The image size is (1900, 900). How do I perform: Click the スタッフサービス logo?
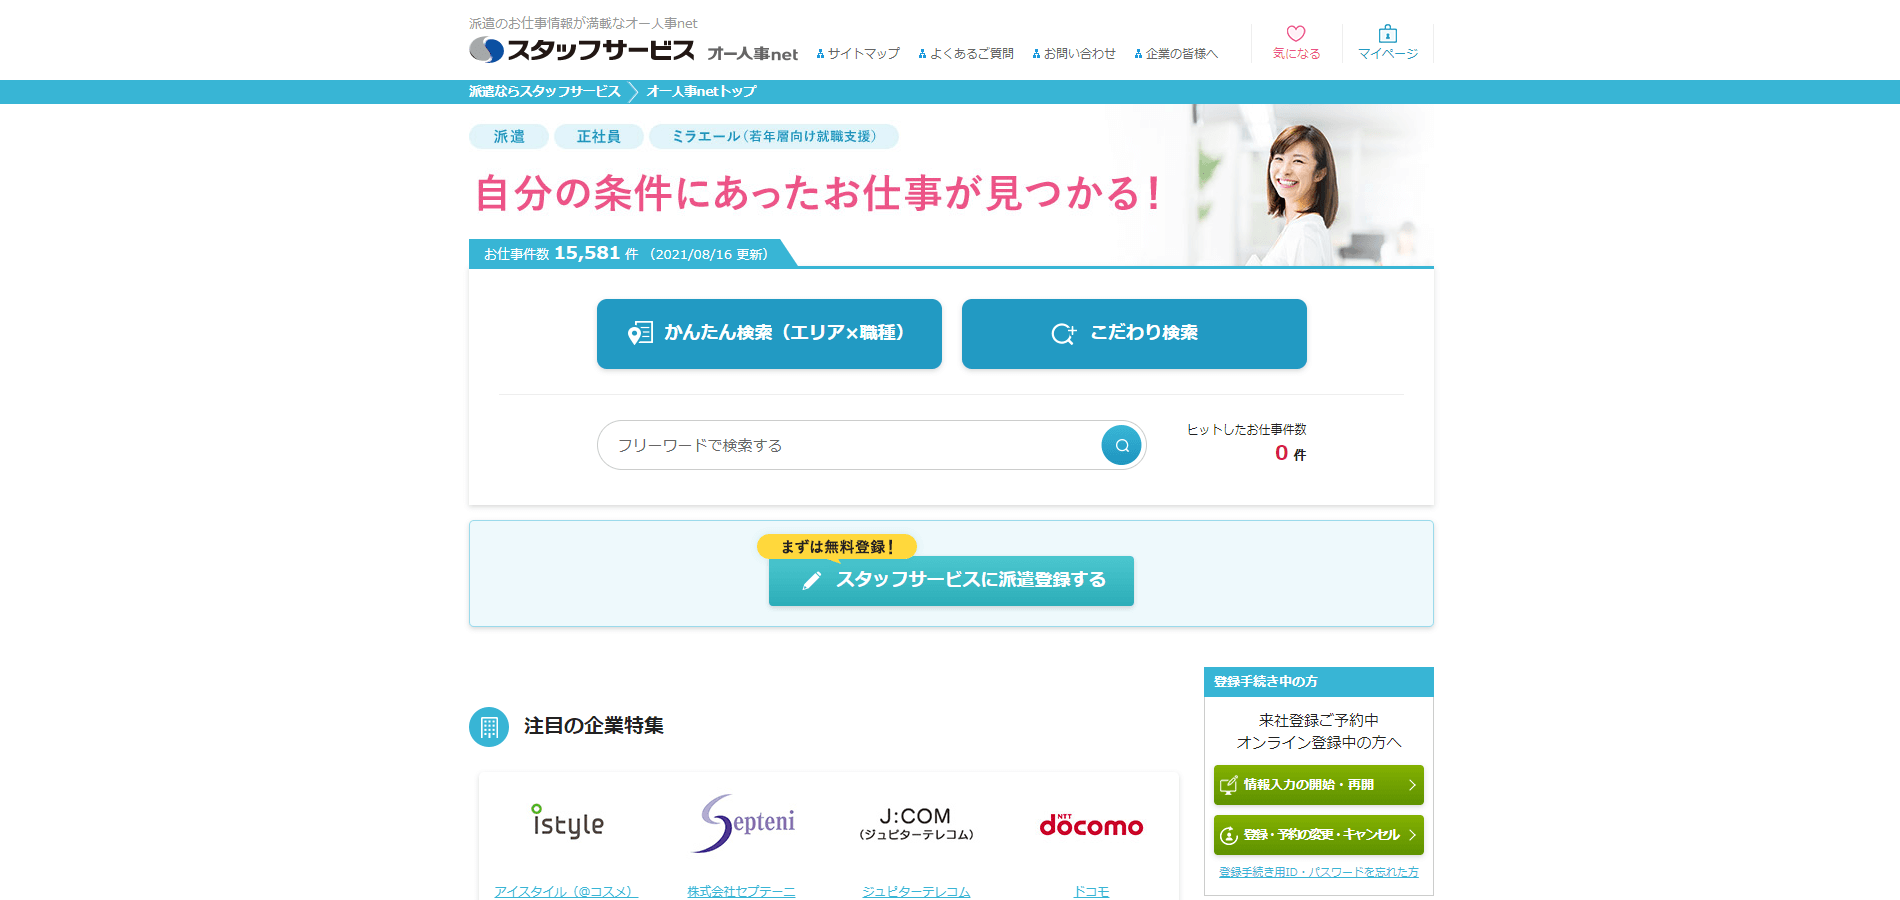582,50
